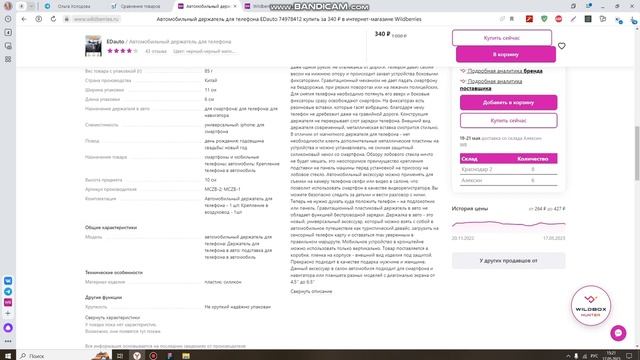Open Yandex account icon next to back arrow
Image resolution: width=640 pixels, height=360 pixels.
pos(38,19)
